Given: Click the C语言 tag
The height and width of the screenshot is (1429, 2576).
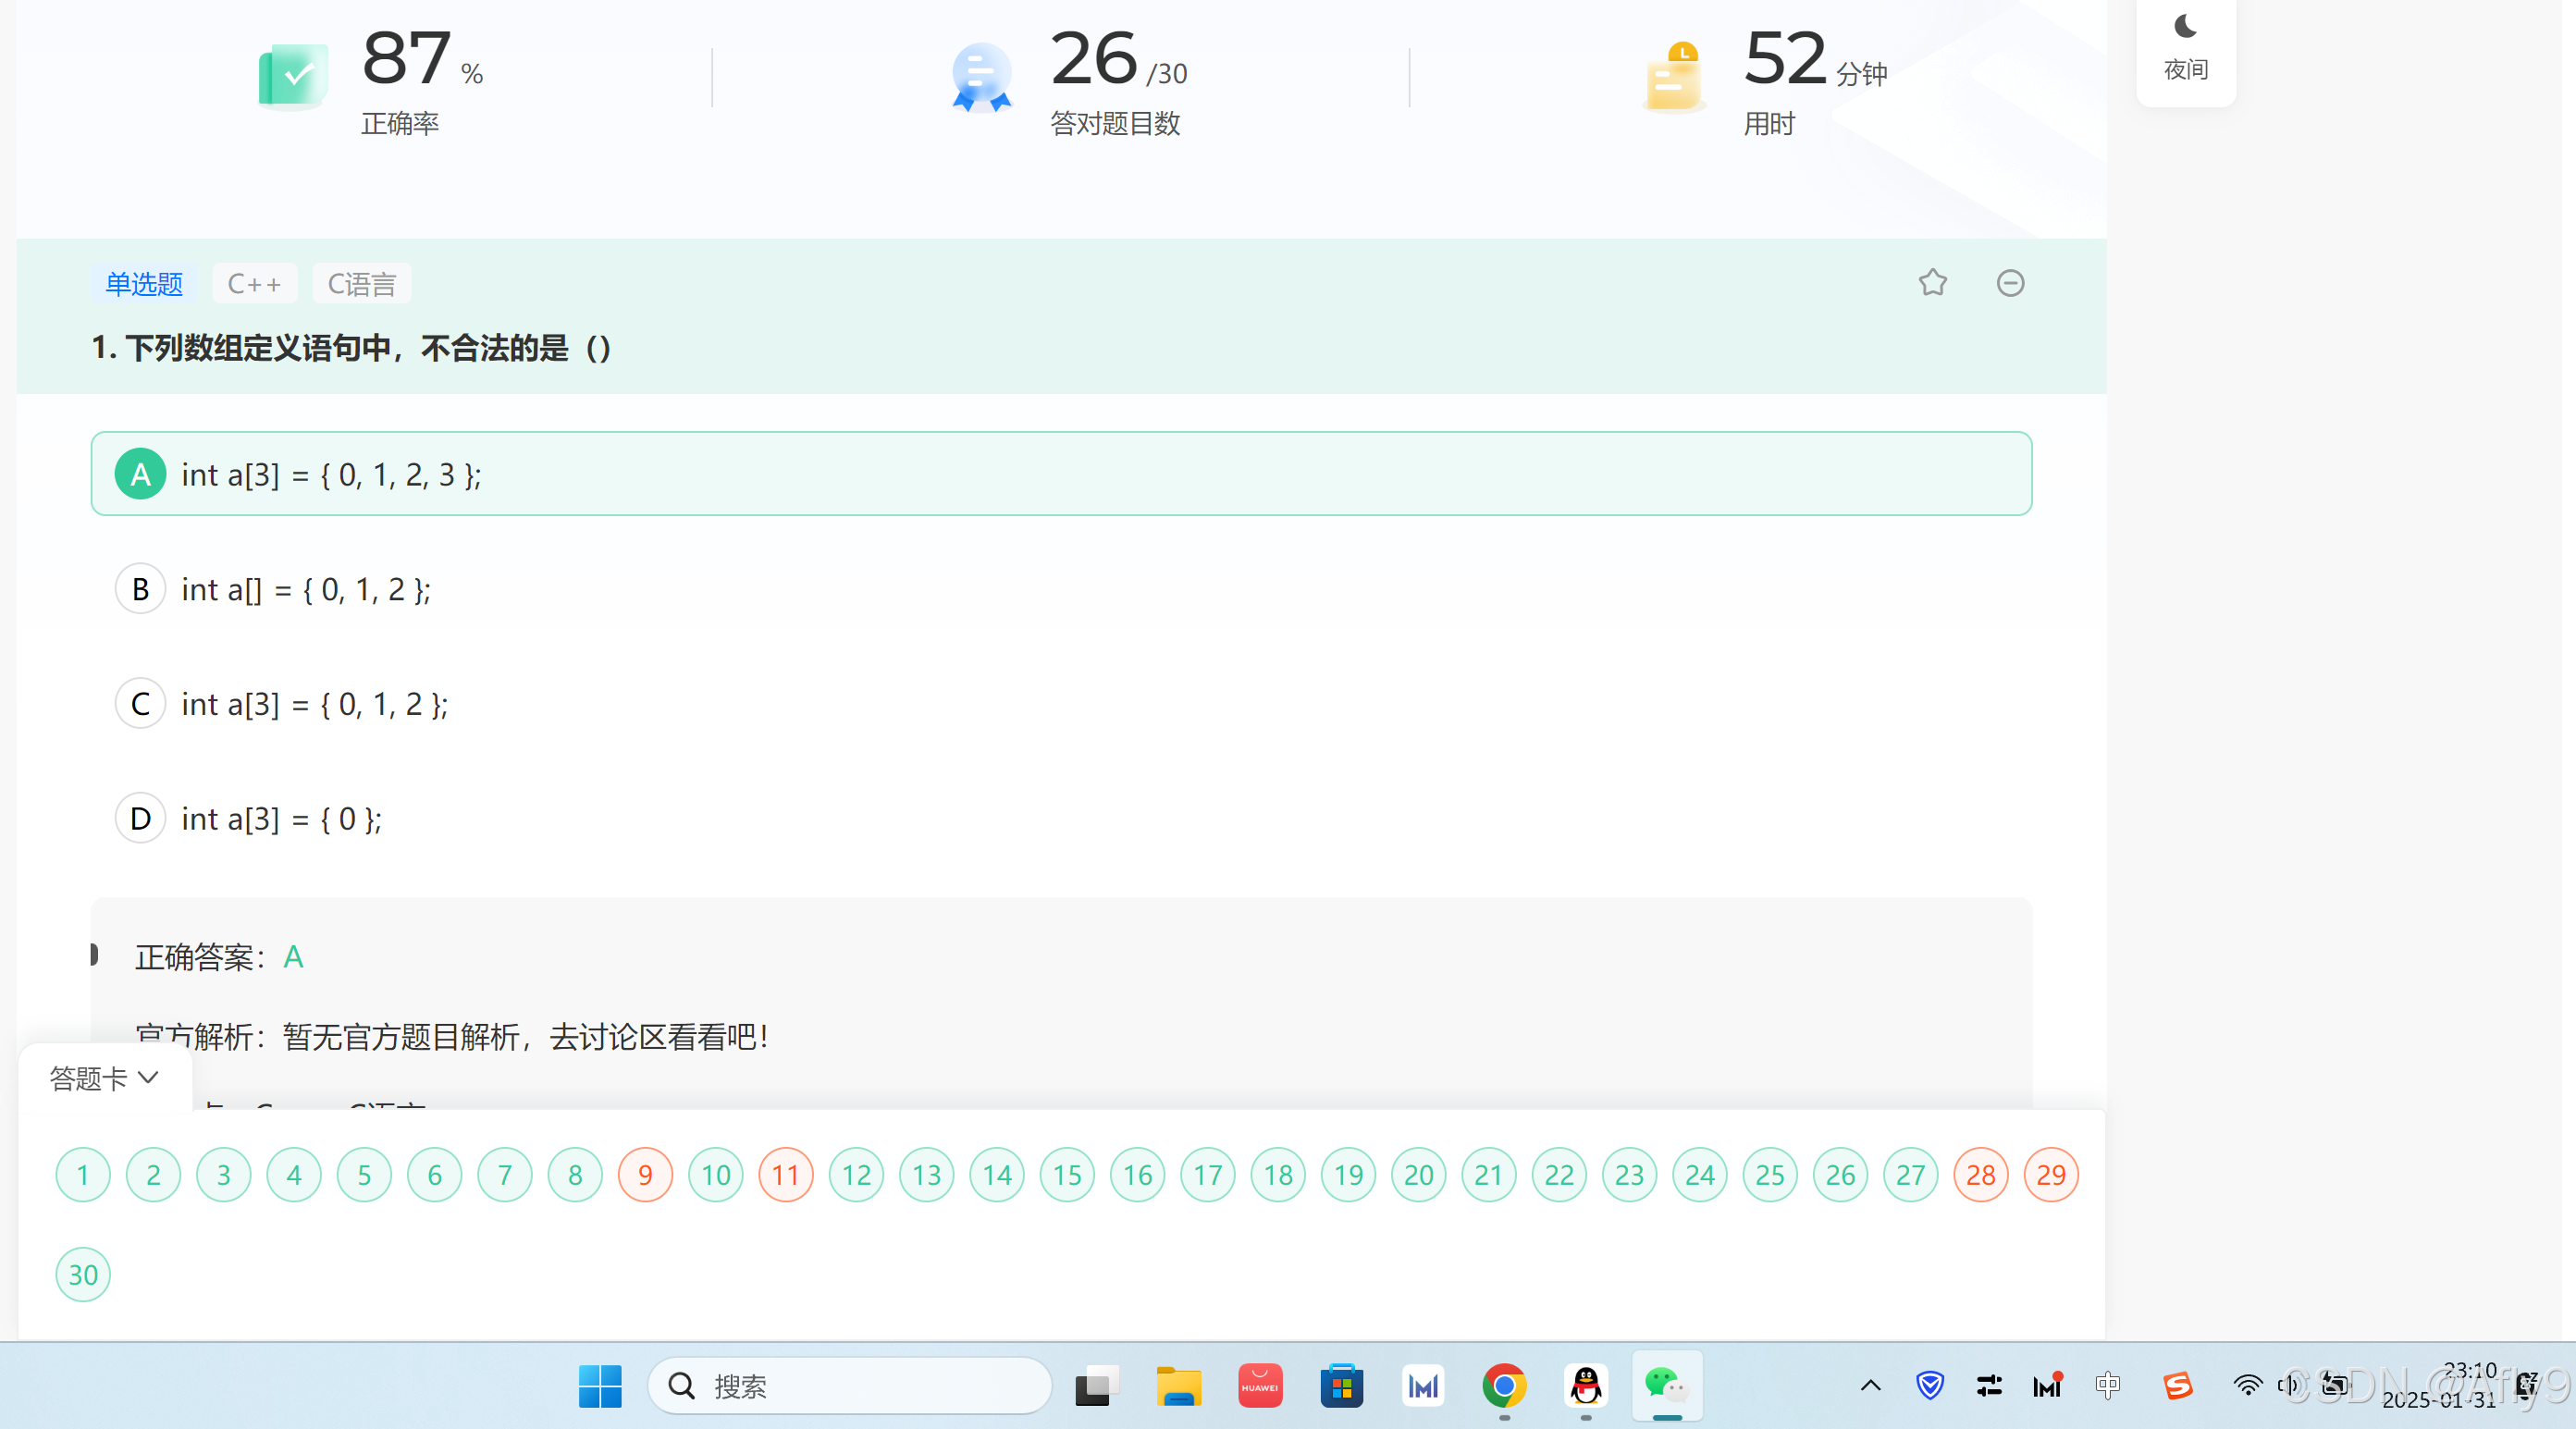Looking at the screenshot, I should pyautogui.click(x=361, y=284).
